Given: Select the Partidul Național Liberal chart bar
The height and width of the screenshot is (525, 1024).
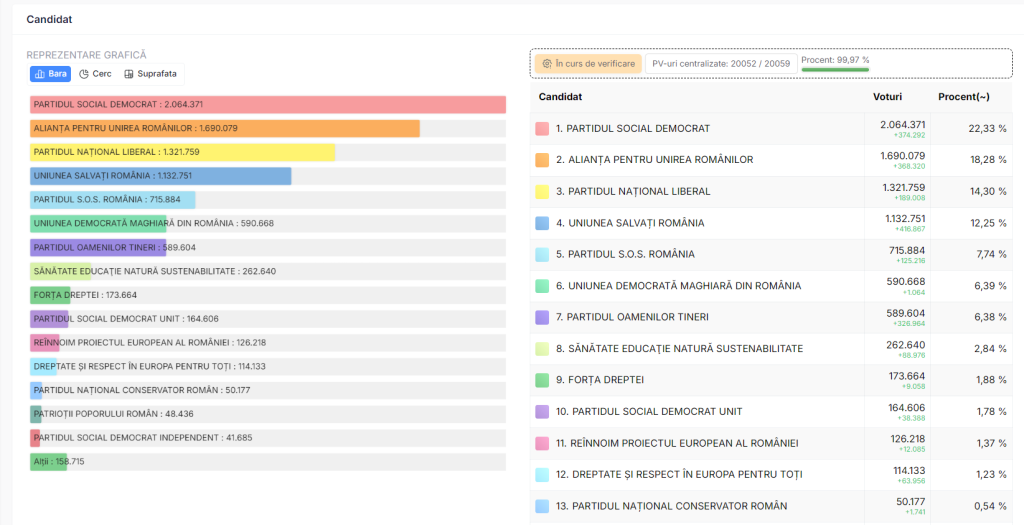Looking at the screenshot, I should pos(182,152).
